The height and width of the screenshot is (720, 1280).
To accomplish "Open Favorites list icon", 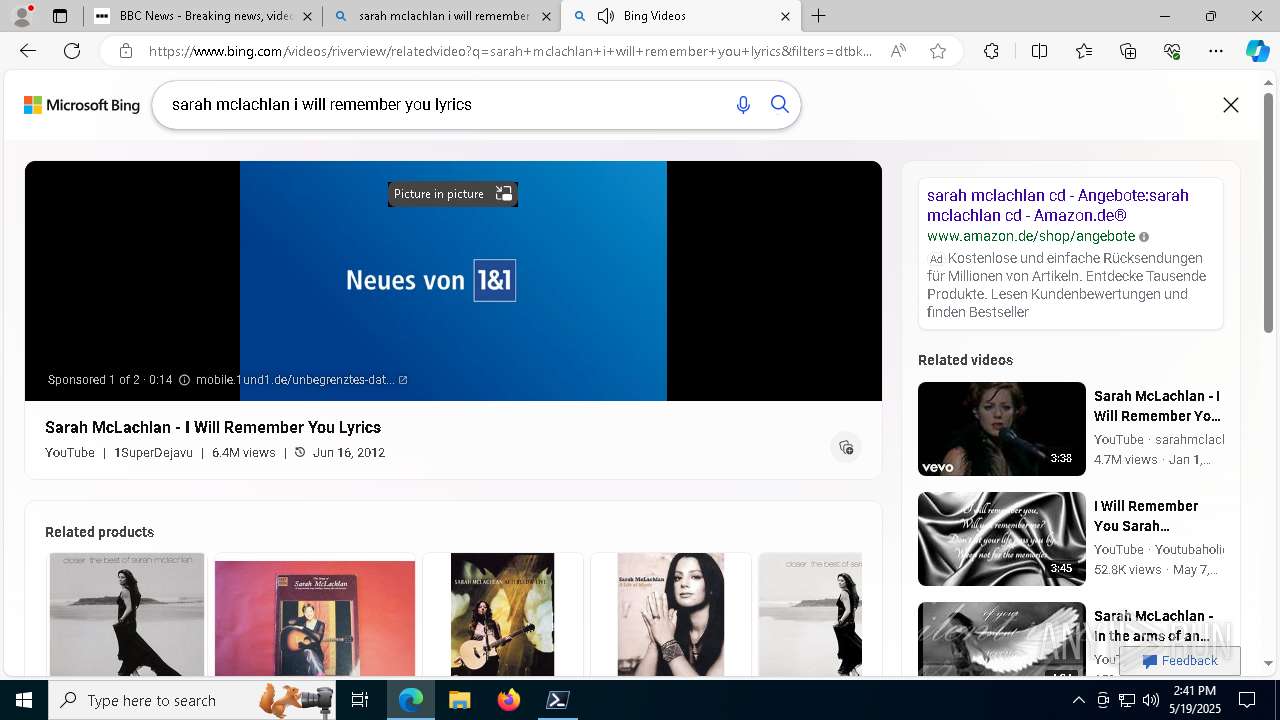I will (x=1084, y=51).
